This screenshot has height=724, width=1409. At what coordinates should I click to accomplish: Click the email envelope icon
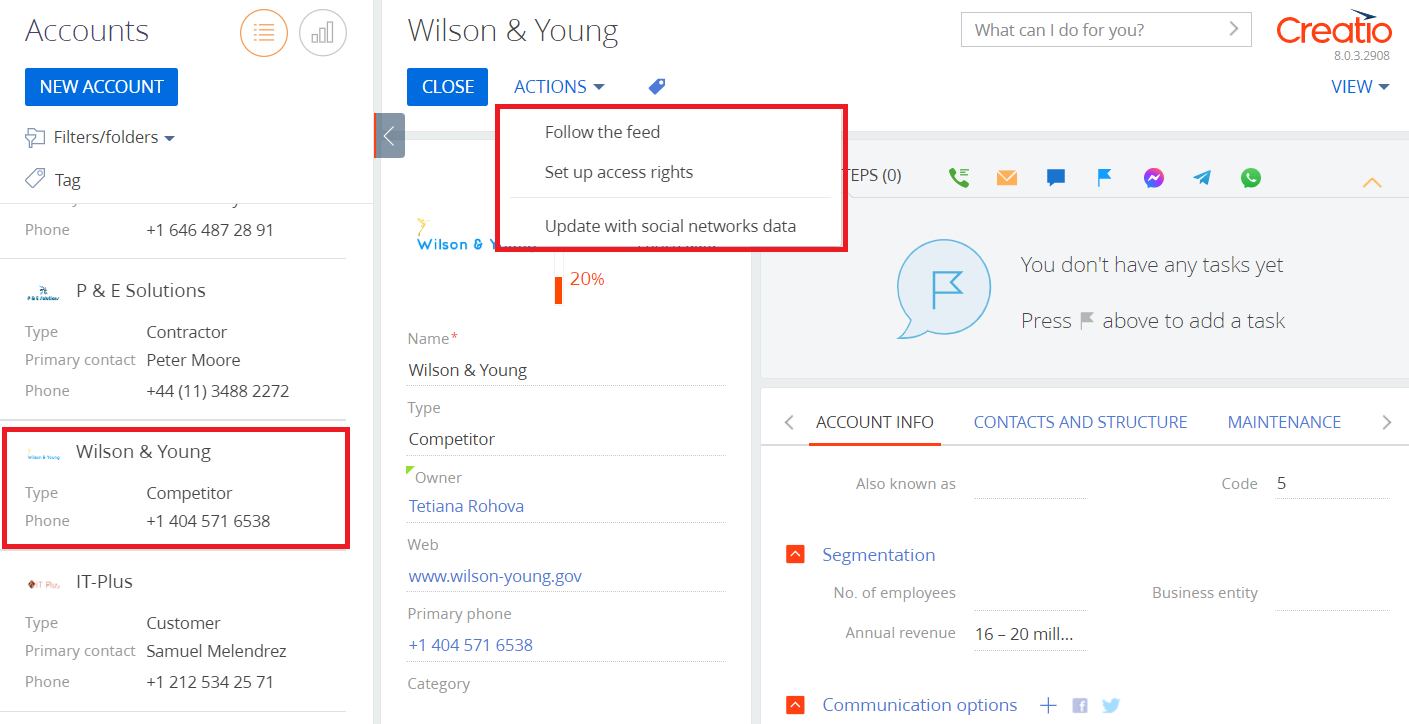[1007, 177]
